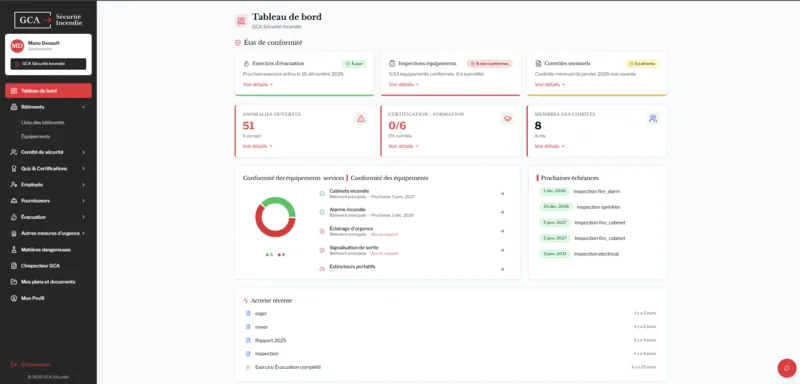
Task: Click the GCA Sécurité Incendie logo
Action: (x=48, y=19)
